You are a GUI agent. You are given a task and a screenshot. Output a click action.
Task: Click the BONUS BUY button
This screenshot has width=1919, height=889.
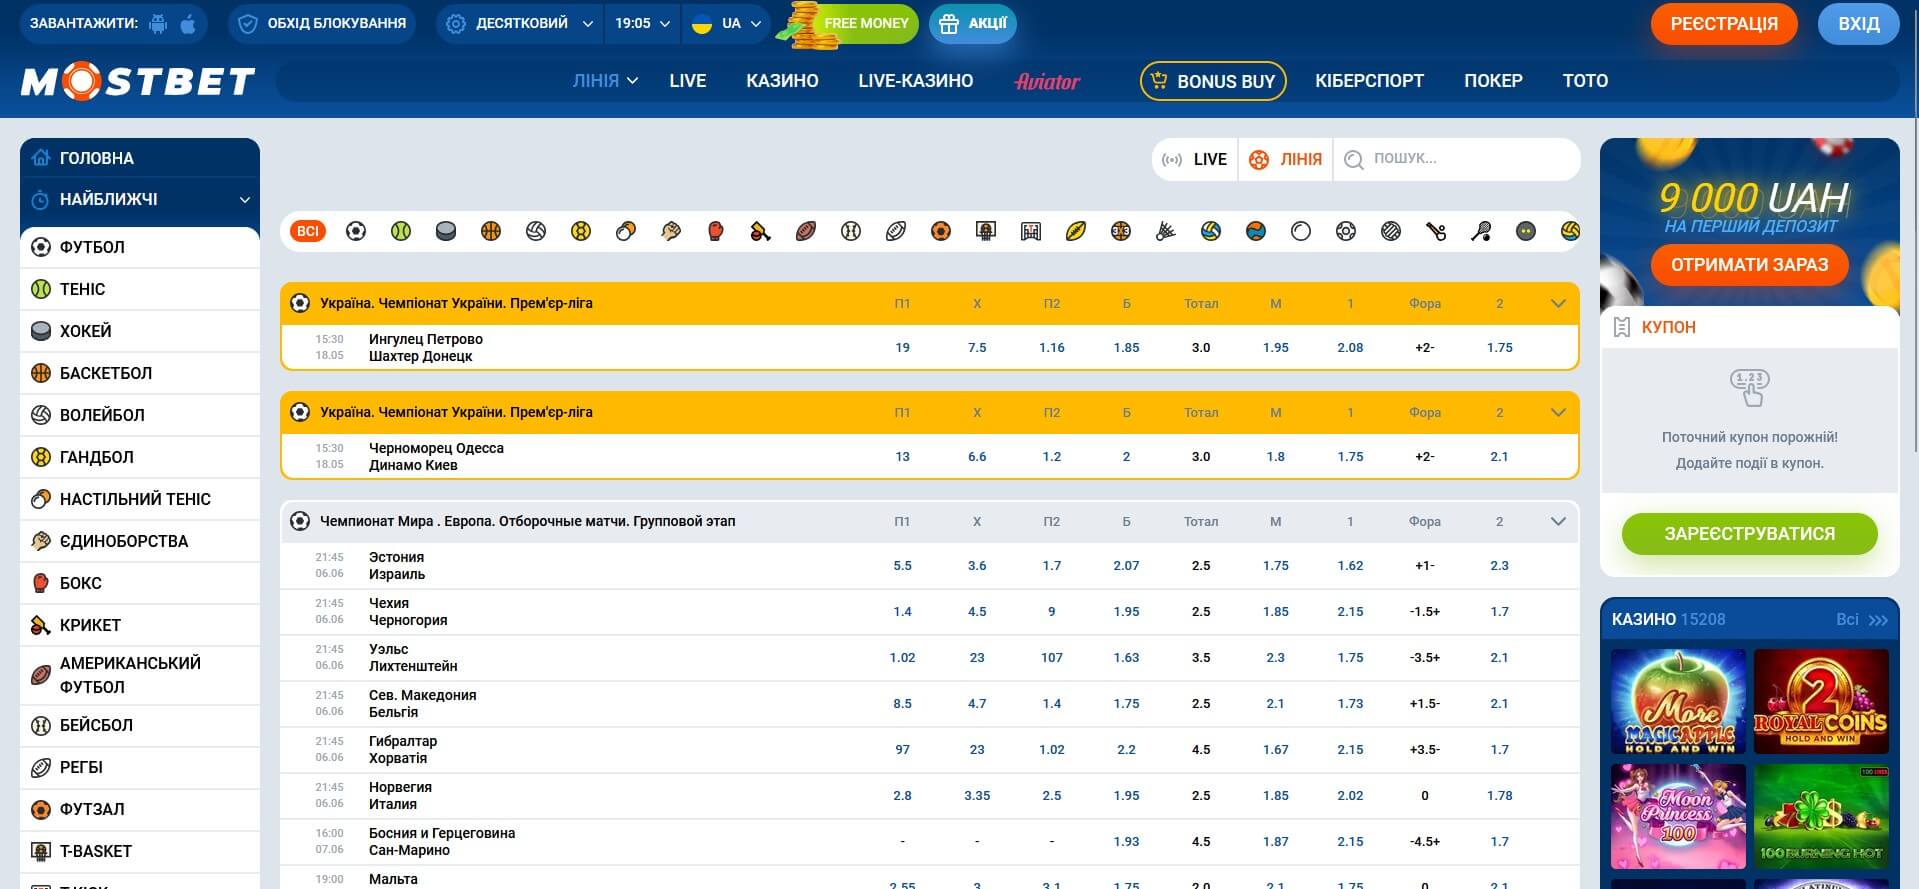[x=1213, y=81]
